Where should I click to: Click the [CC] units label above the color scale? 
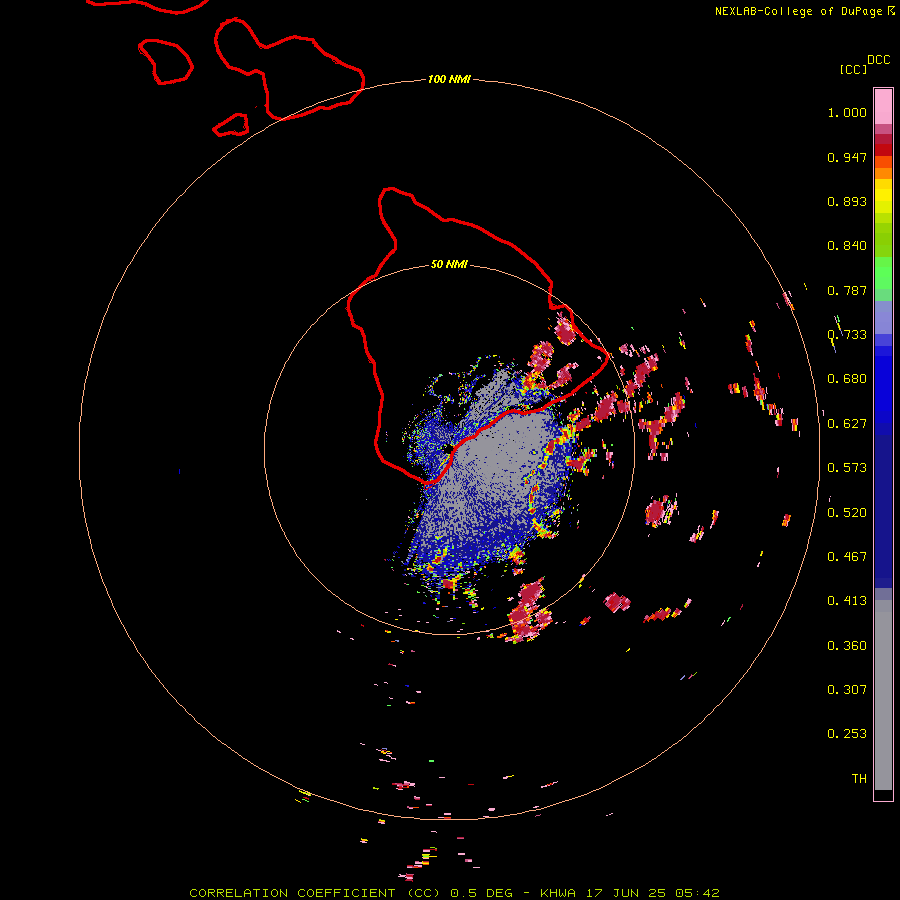tap(854, 69)
